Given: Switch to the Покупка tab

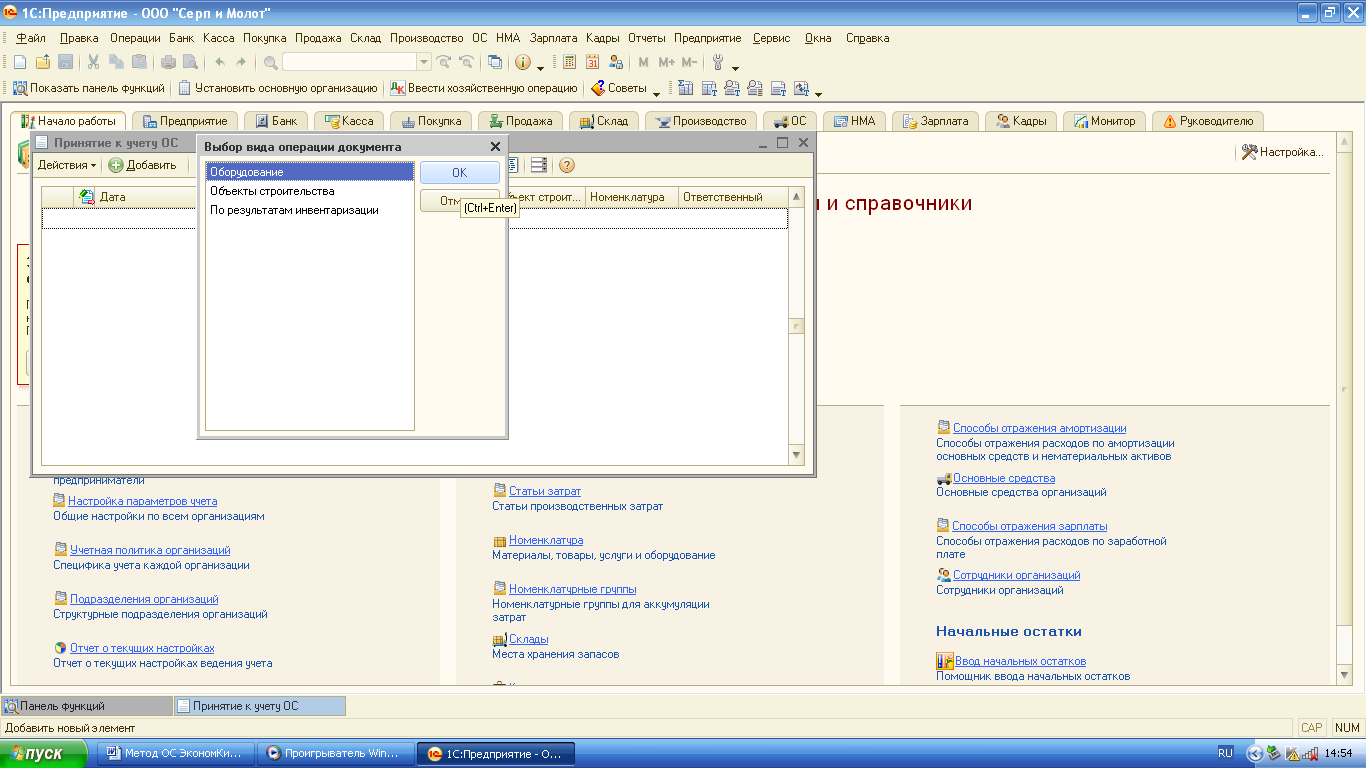Looking at the screenshot, I should [x=432, y=121].
